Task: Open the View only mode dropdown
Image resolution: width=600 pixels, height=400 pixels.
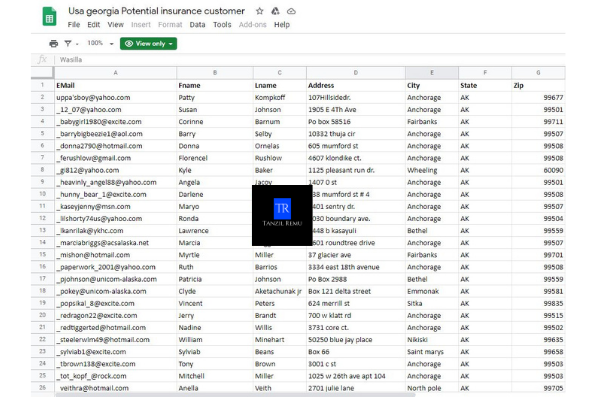Action: pyautogui.click(x=148, y=44)
